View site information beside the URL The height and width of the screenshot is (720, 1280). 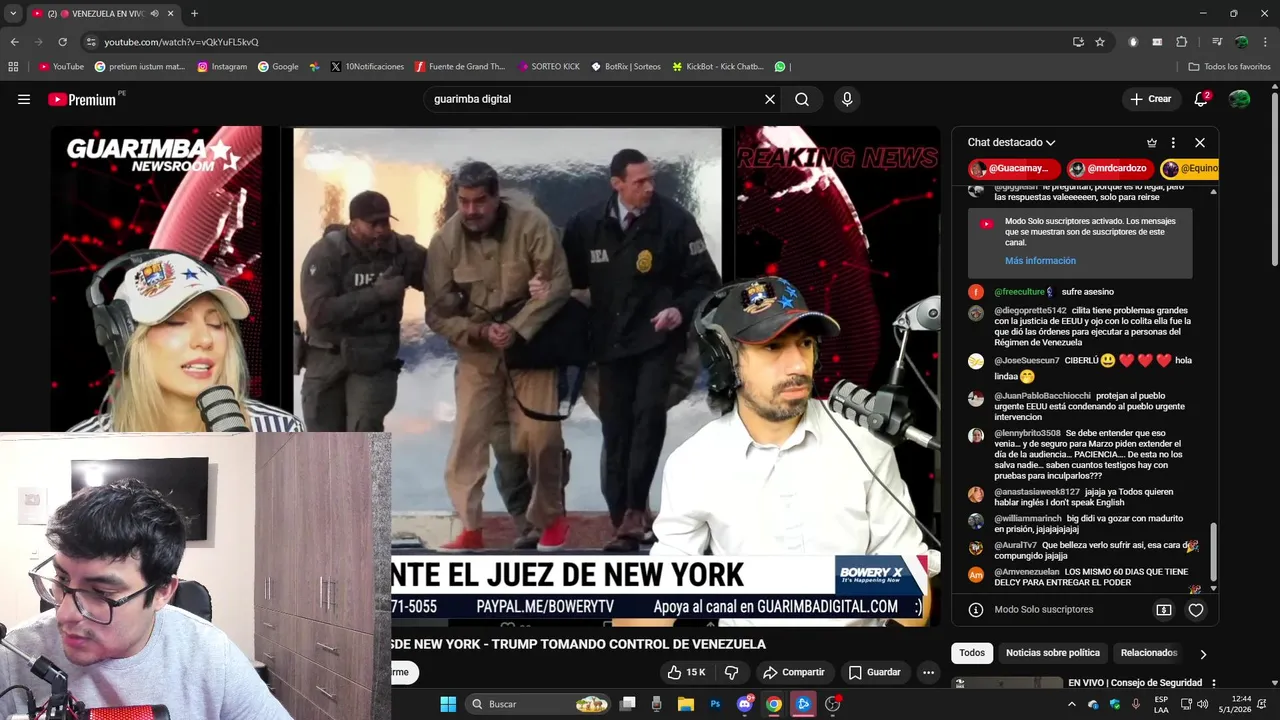point(91,42)
